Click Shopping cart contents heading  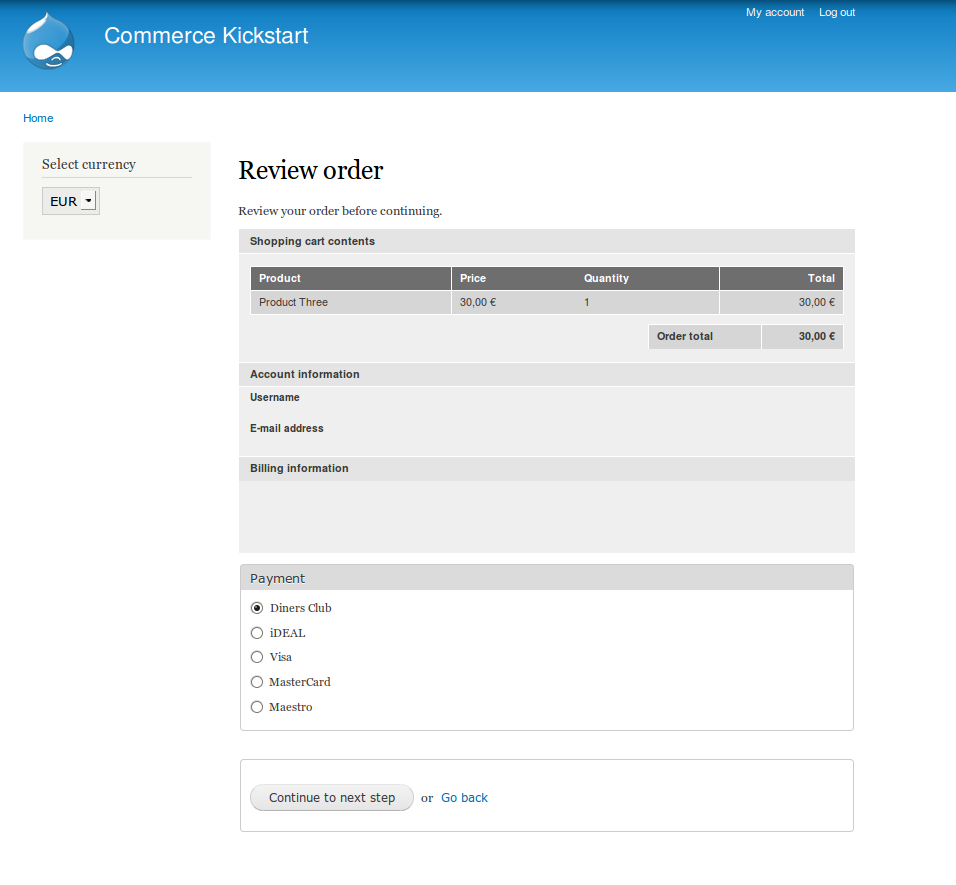(x=312, y=241)
